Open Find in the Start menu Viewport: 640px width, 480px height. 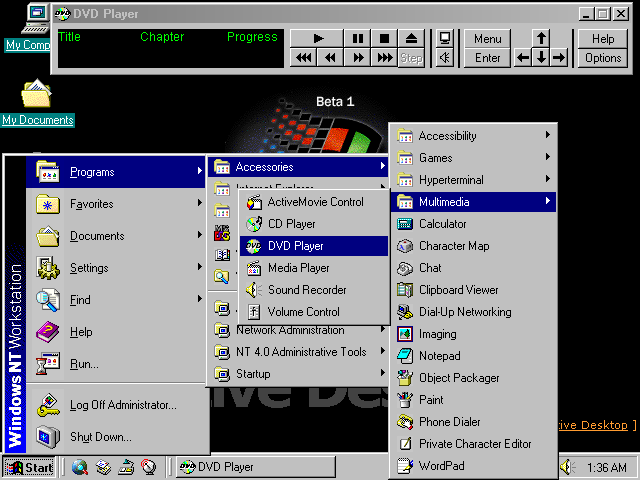[116, 300]
